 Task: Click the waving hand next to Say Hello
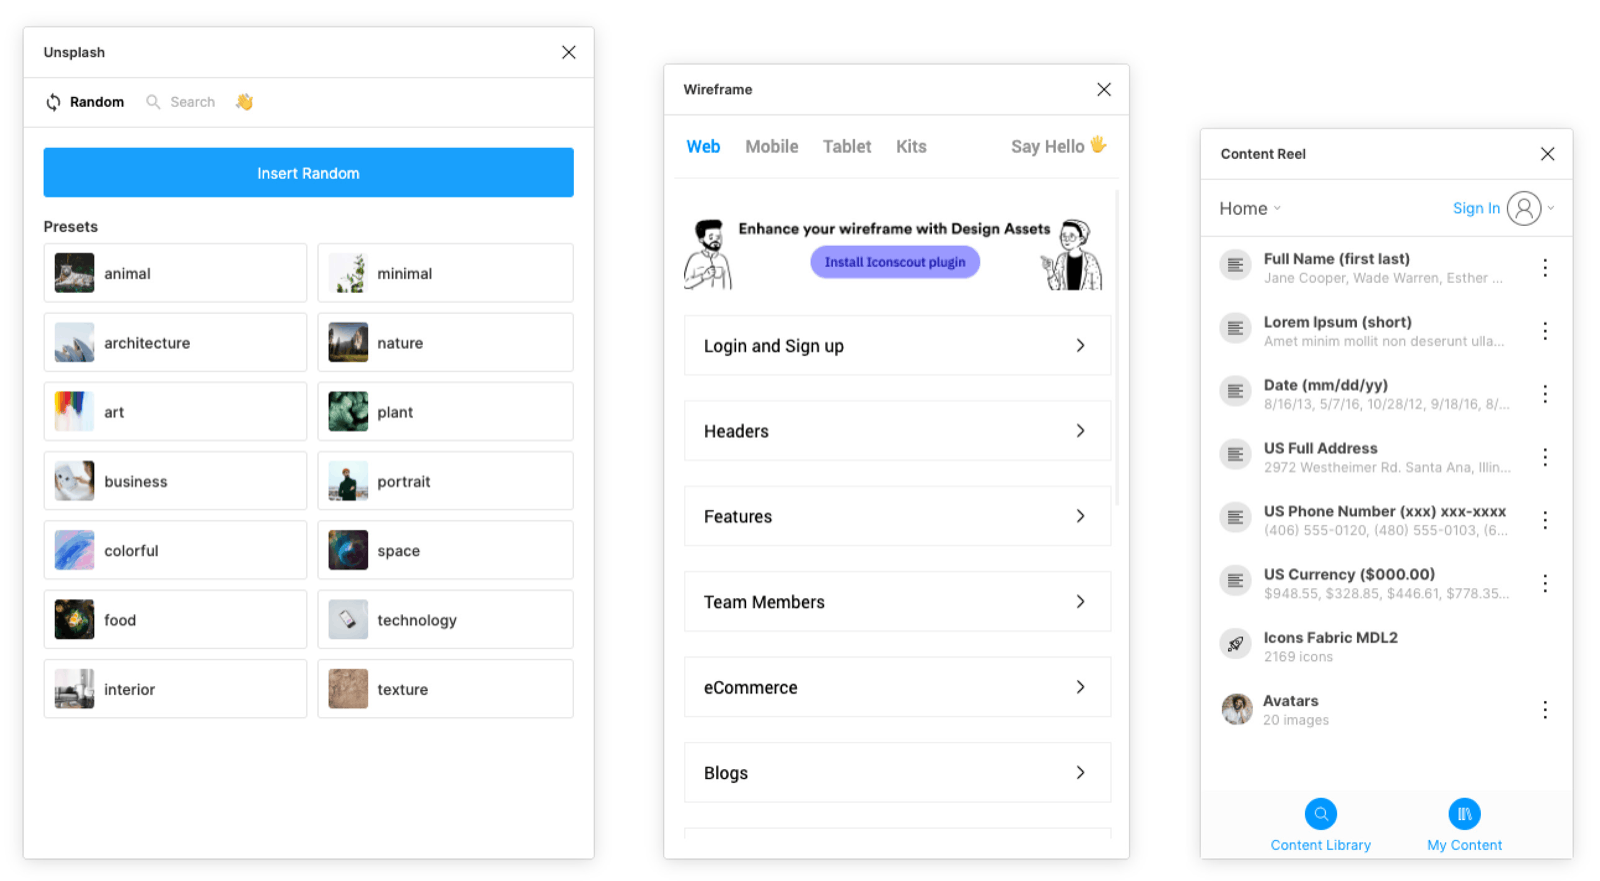point(1098,145)
